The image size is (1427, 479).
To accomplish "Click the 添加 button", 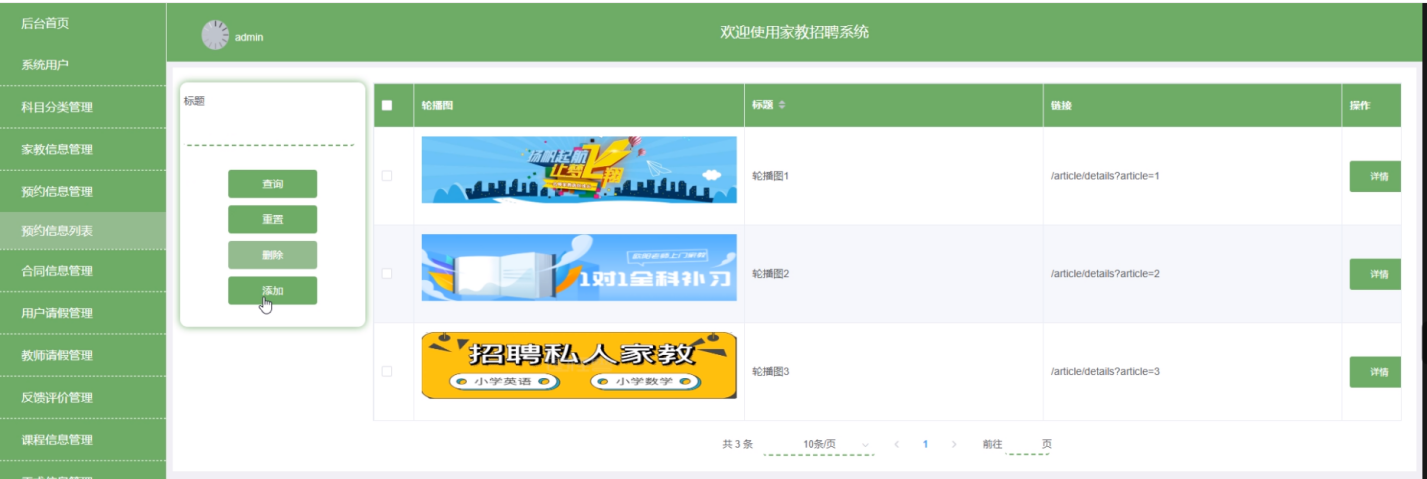I will coord(272,290).
